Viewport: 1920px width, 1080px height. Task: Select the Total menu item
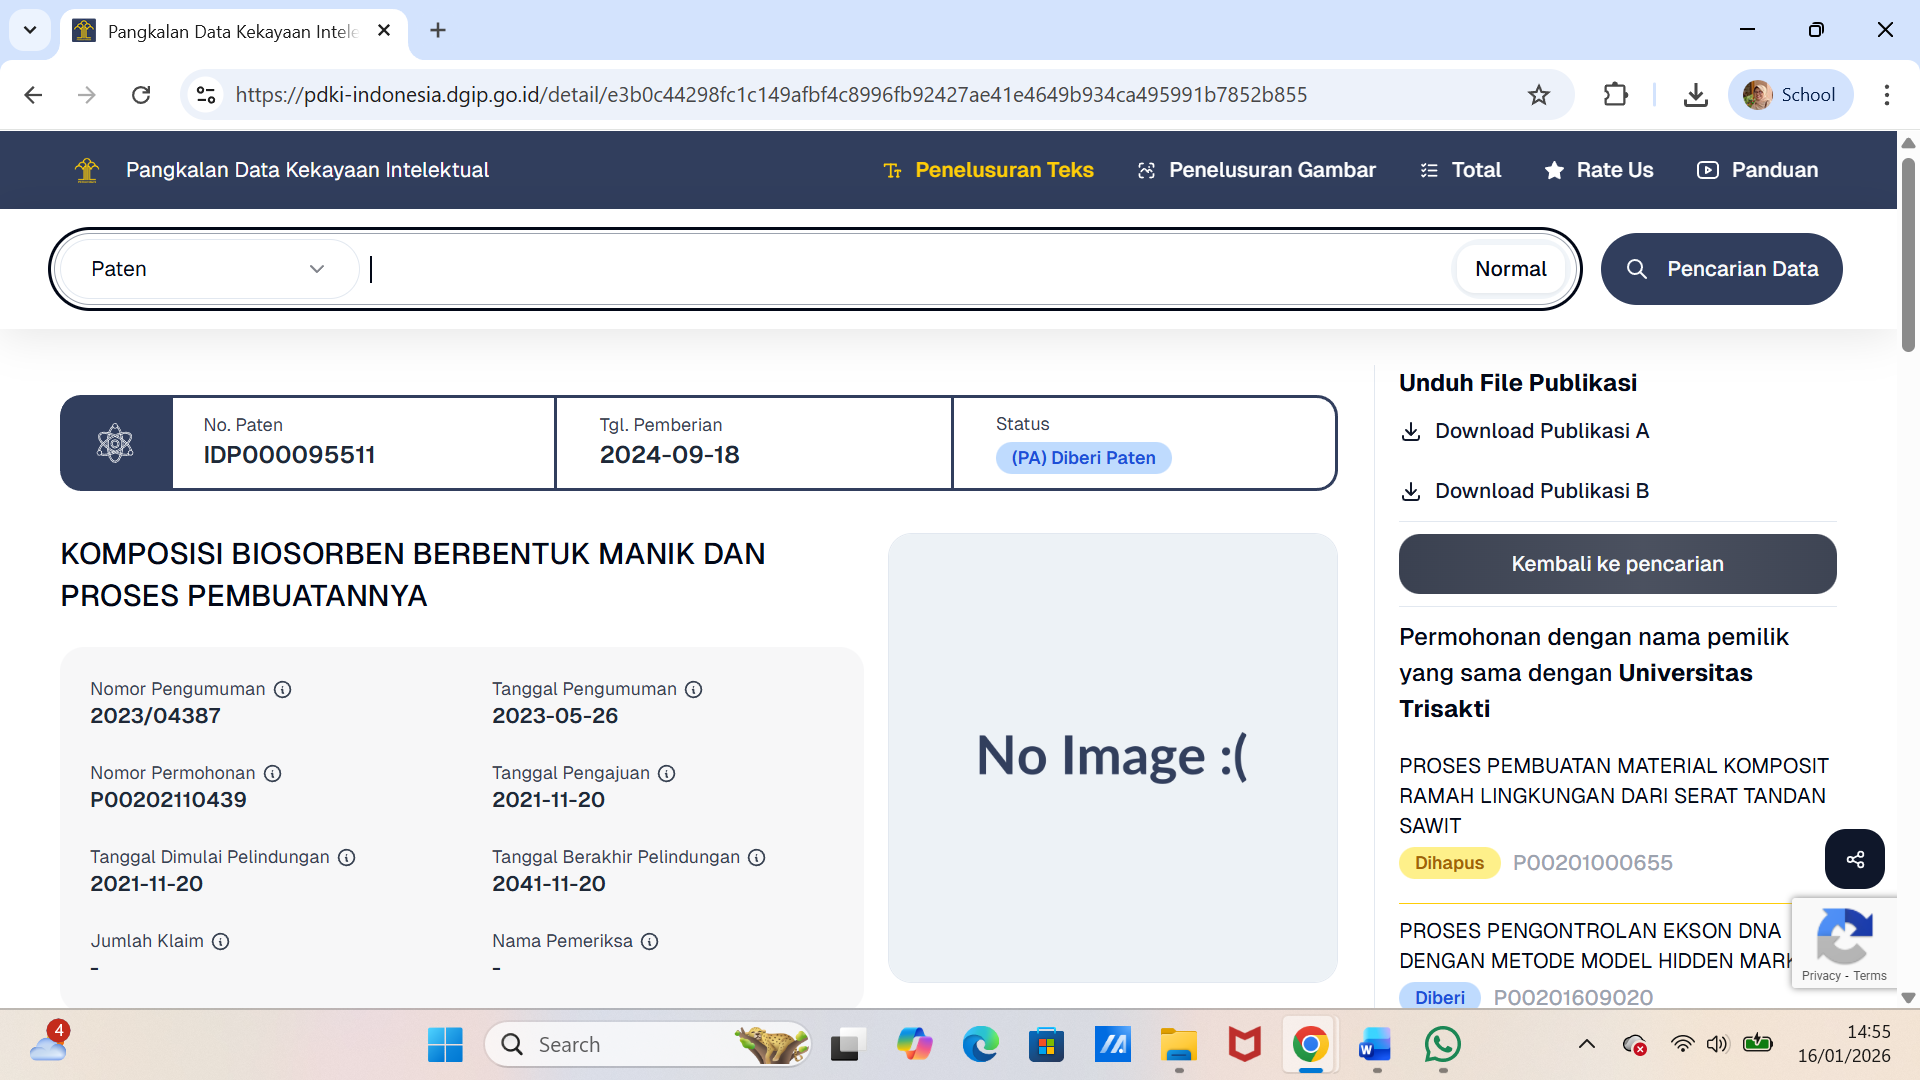(x=1461, y=170)
